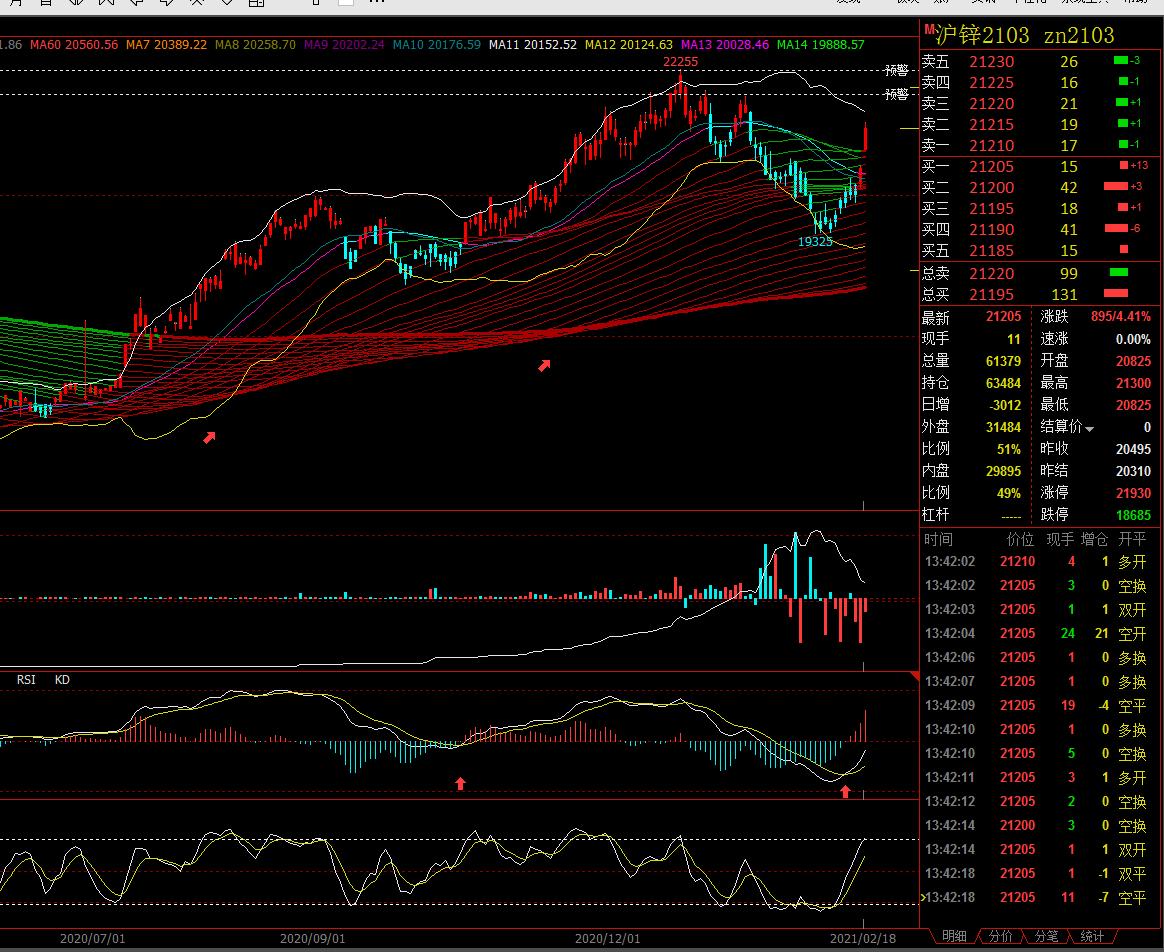The width and height of the screenshot is (1164, 952).
Task: Click the 2020/09/01 date on time axis
Action: click(x=313, y=939)
